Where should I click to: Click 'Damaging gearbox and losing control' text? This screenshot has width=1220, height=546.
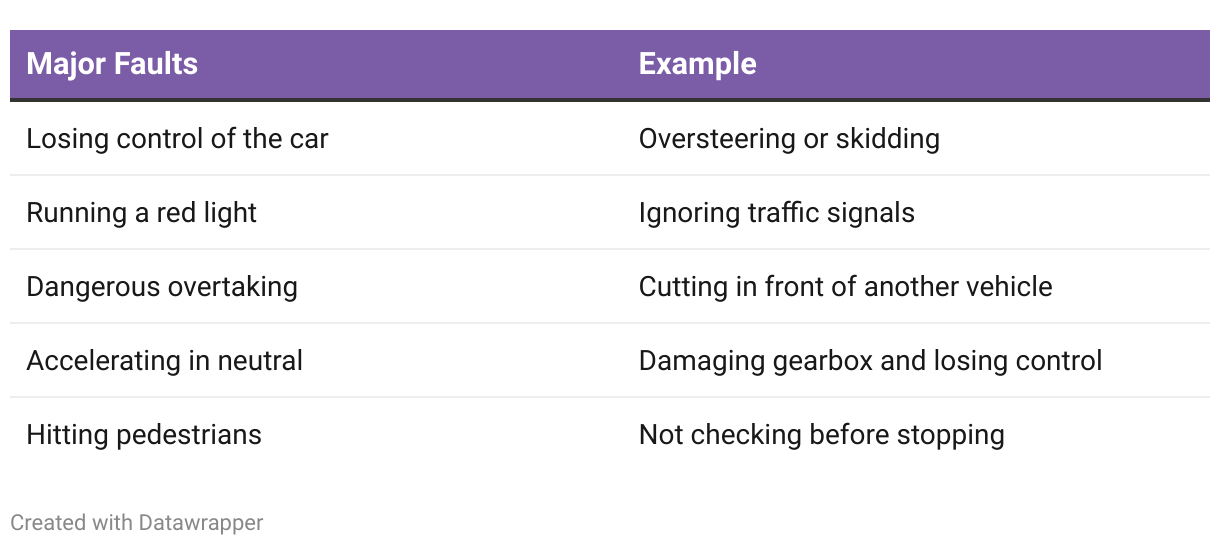pyautogui.click(x=870, y=360)
